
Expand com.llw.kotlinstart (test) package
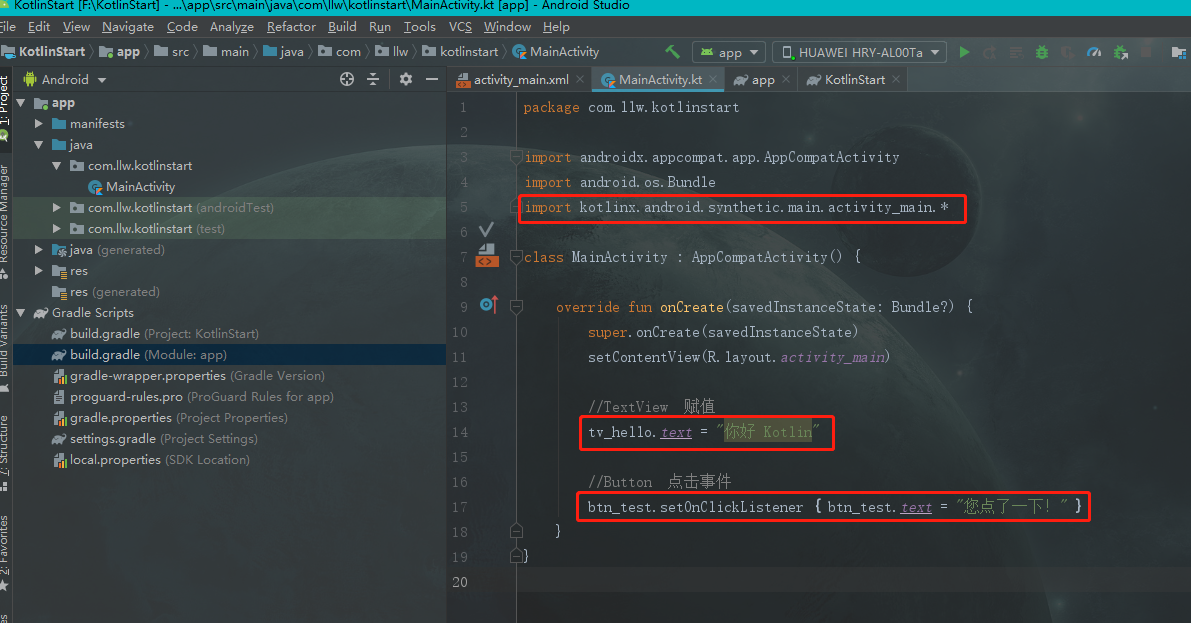coord(57,229)
